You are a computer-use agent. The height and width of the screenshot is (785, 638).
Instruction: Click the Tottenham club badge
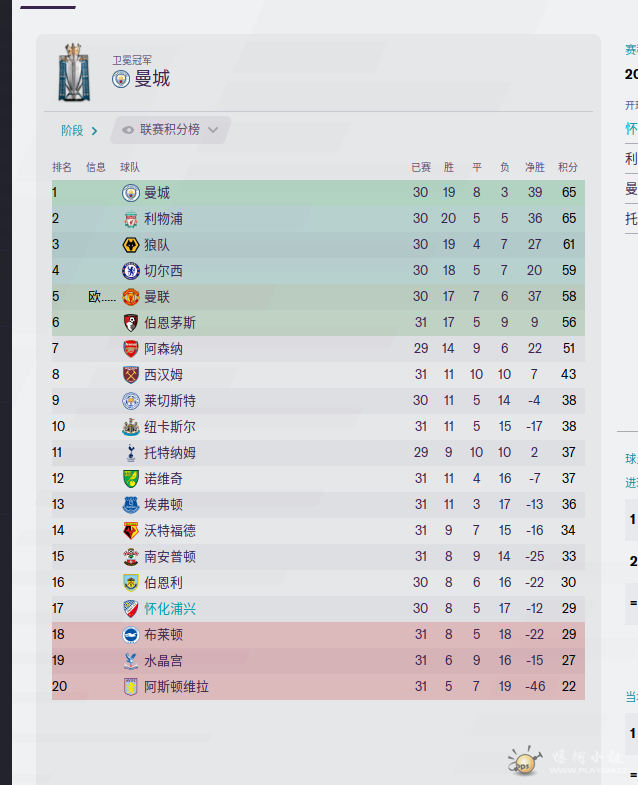pyautogui.click(x=130, y=453)
